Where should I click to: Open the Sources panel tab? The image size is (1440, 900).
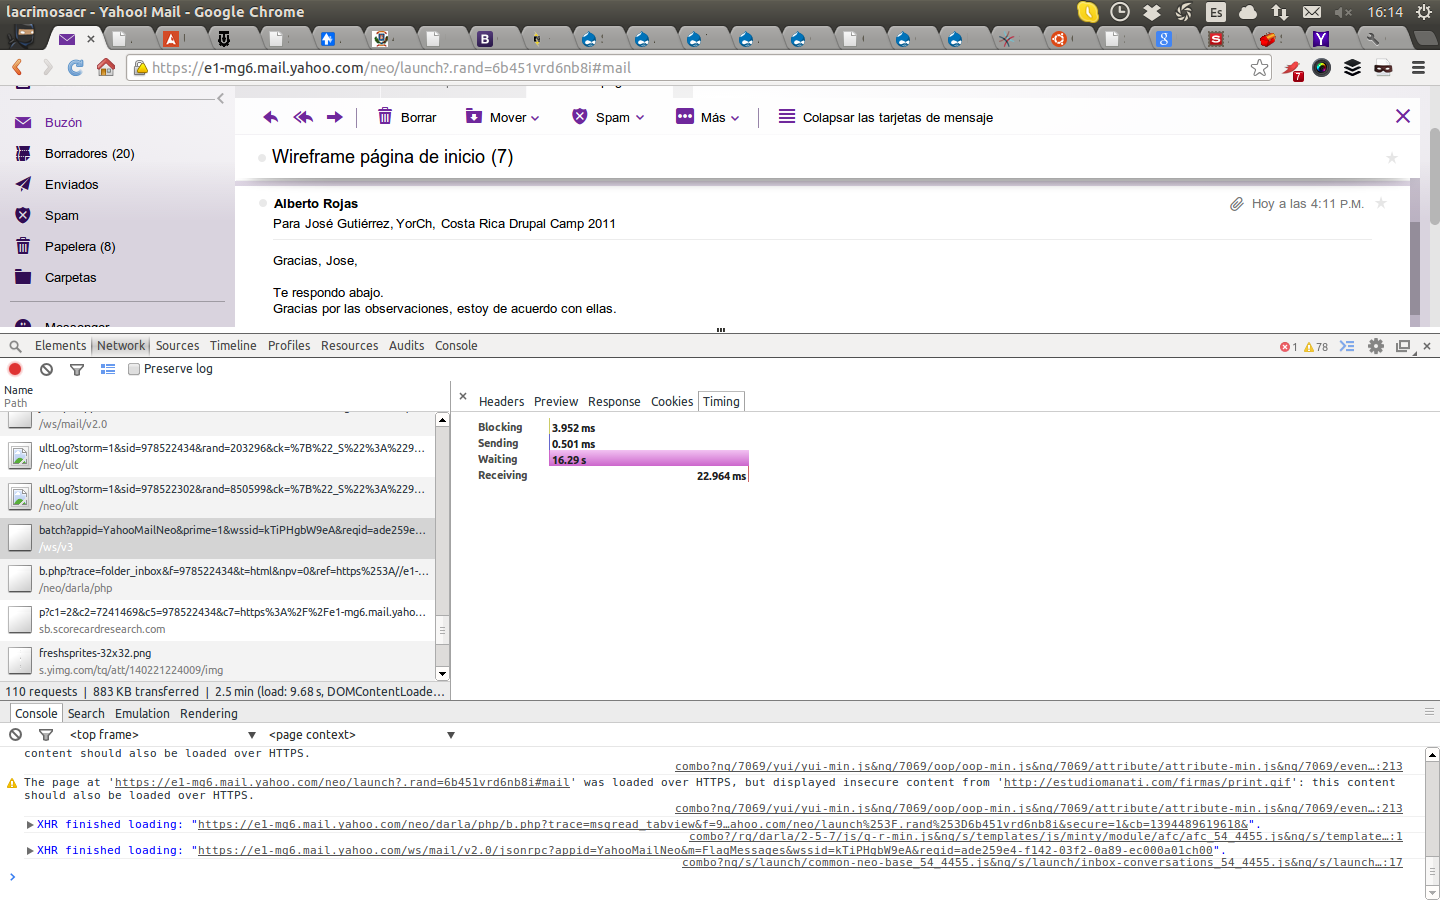(177, 346)
